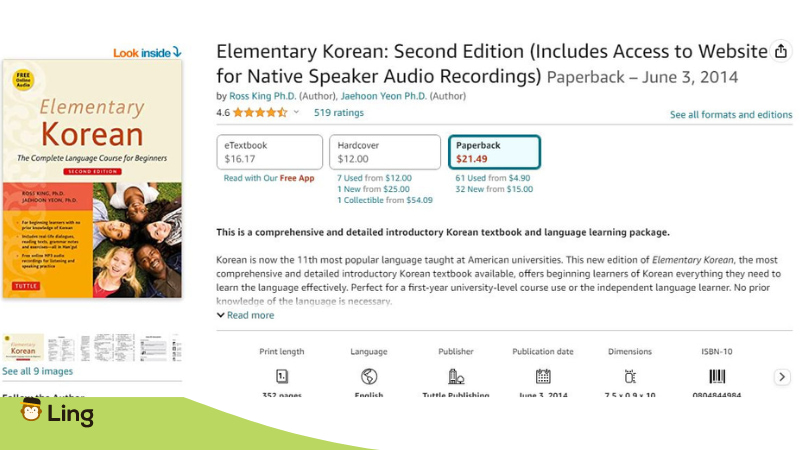Select the fourth page preview thumbnail

[x=115, y=347]
